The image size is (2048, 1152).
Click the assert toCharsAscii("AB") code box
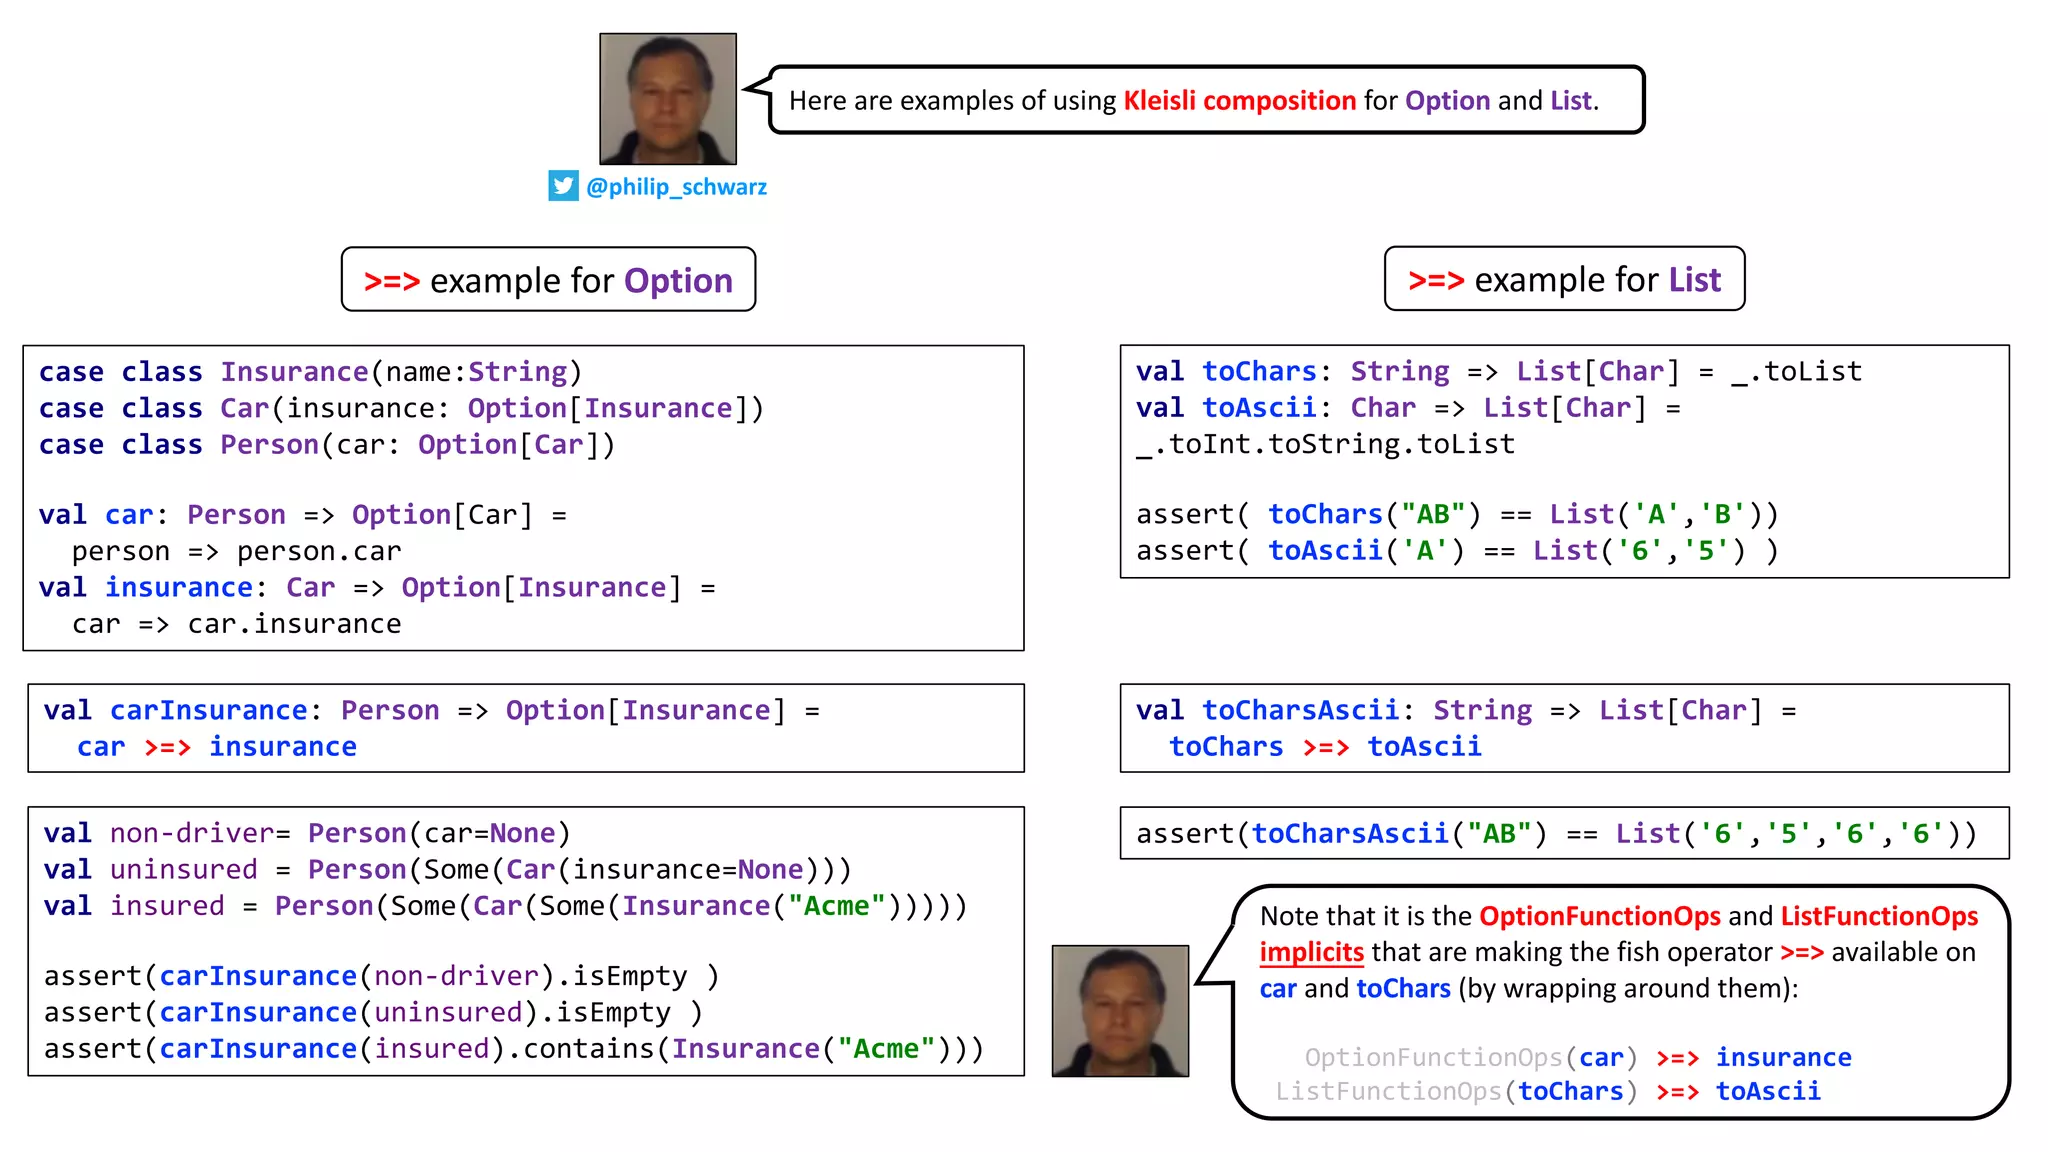pos(1564,833)
